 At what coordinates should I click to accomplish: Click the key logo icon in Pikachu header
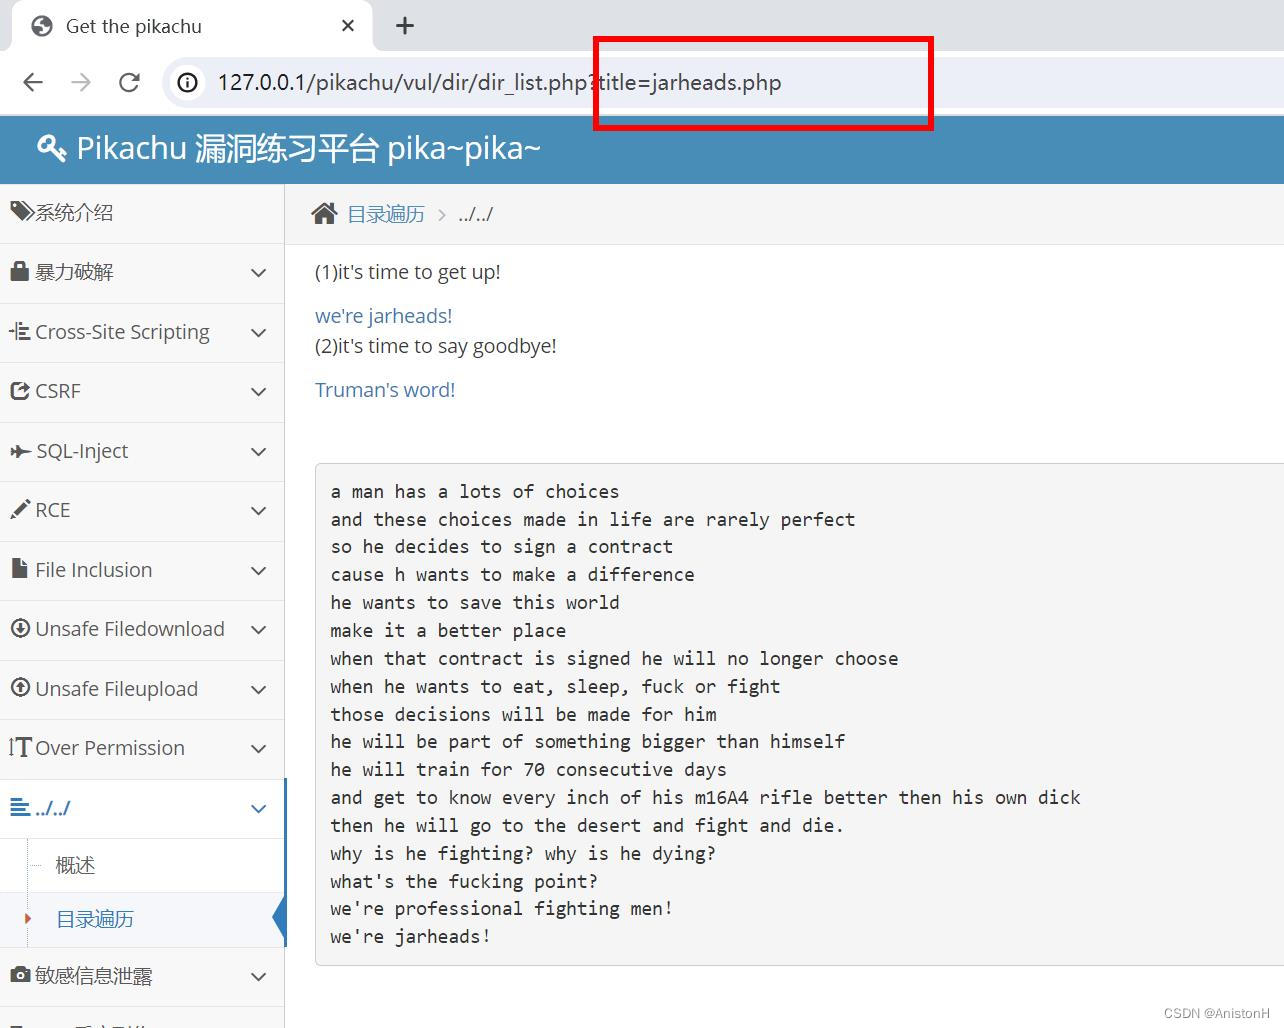click(51, 148)
